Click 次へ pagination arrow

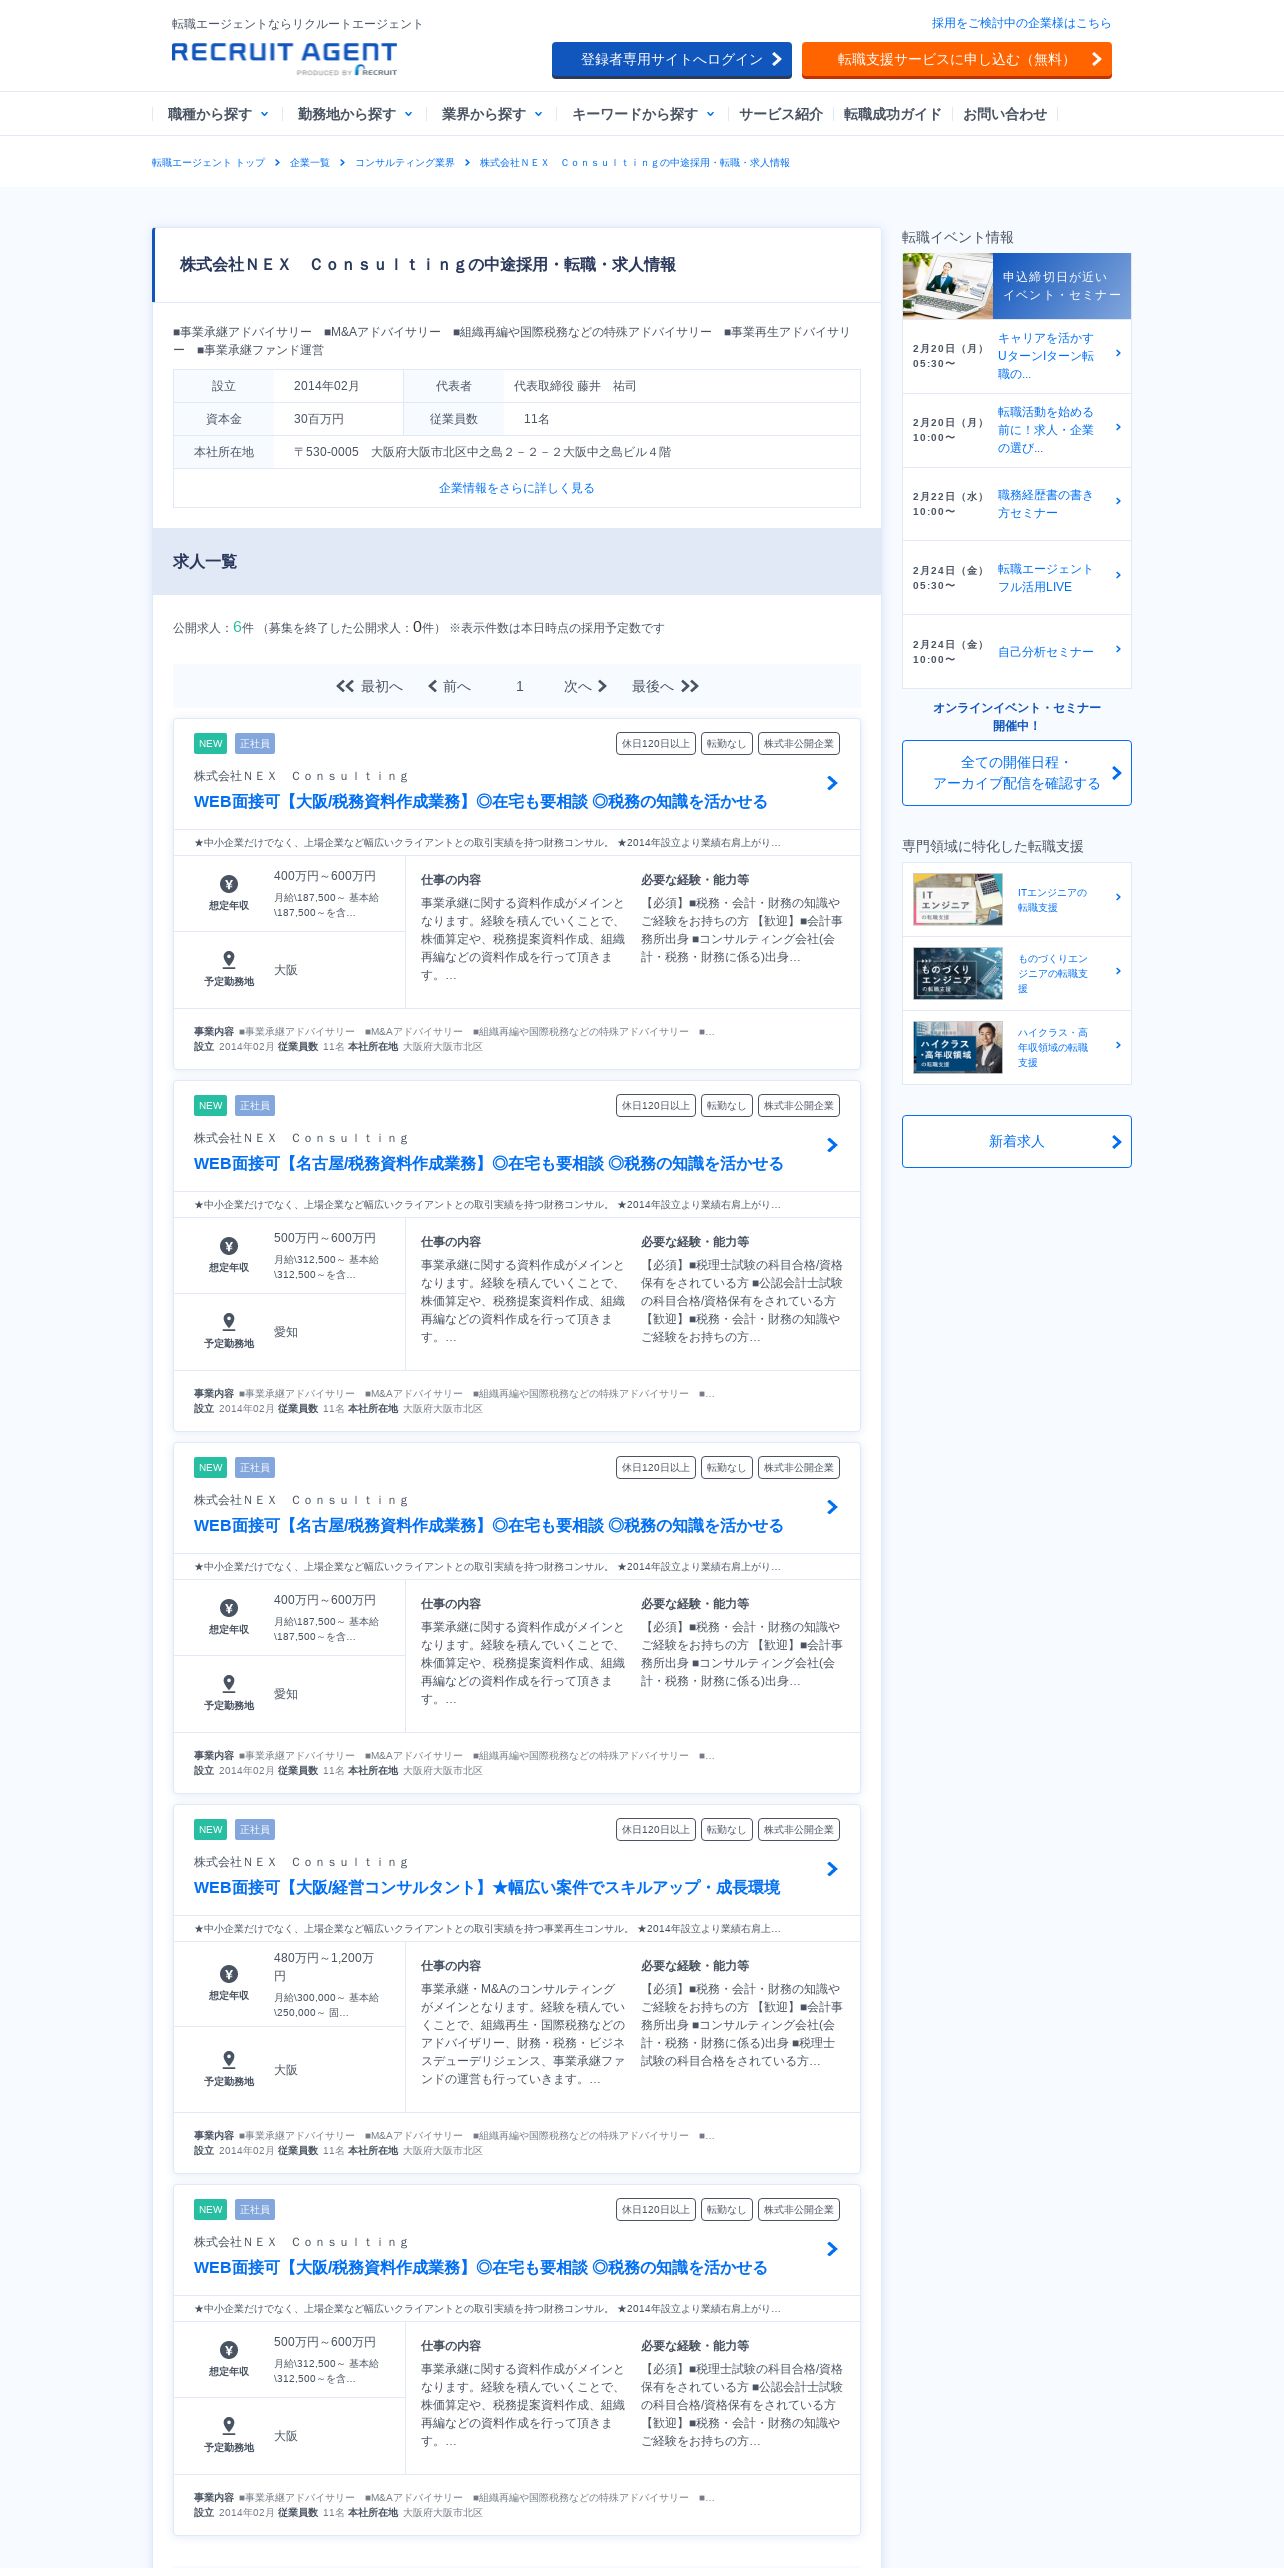585,686
